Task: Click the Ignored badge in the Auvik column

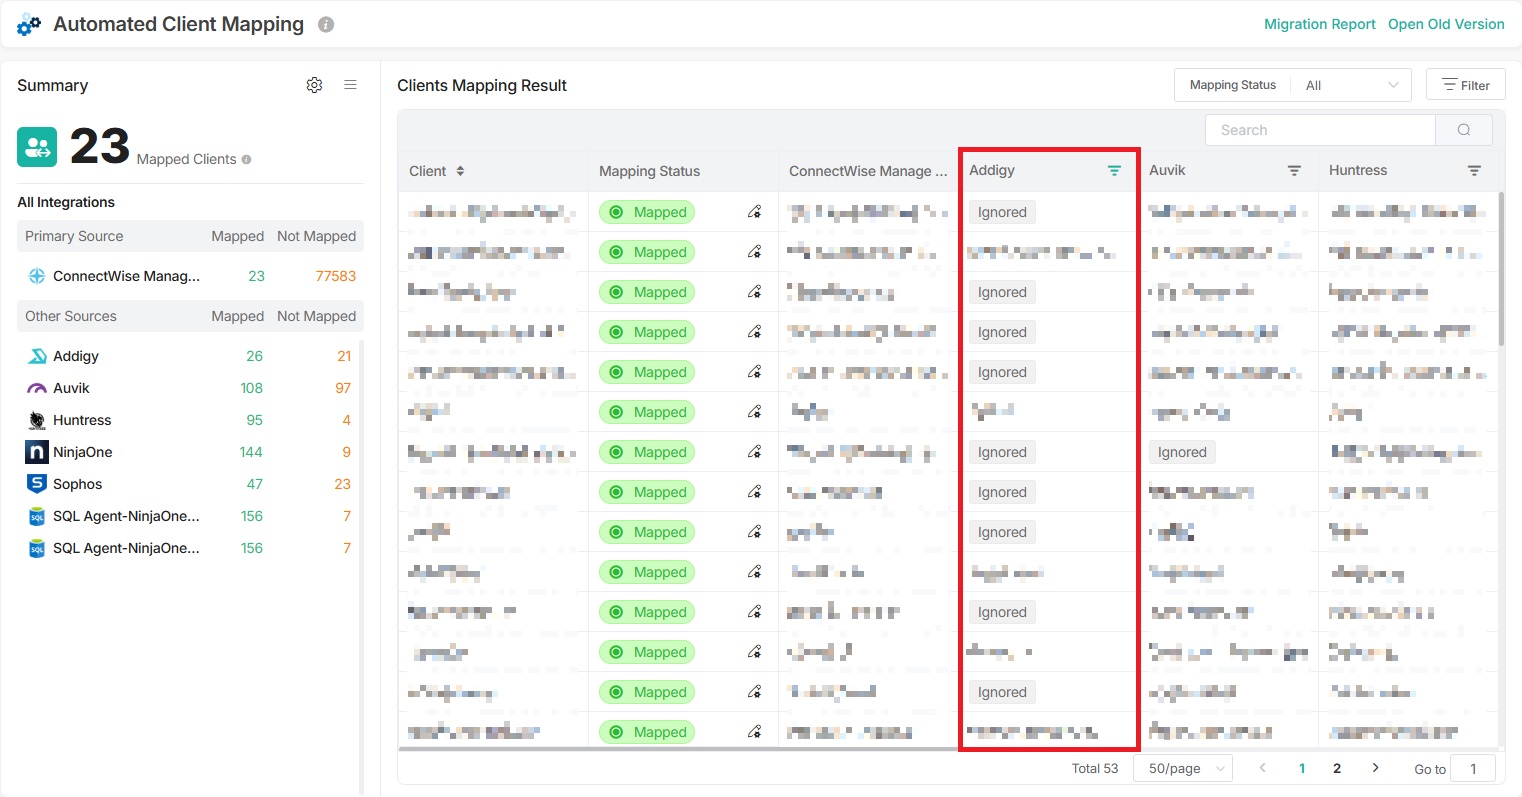Action: point(1182,452)
